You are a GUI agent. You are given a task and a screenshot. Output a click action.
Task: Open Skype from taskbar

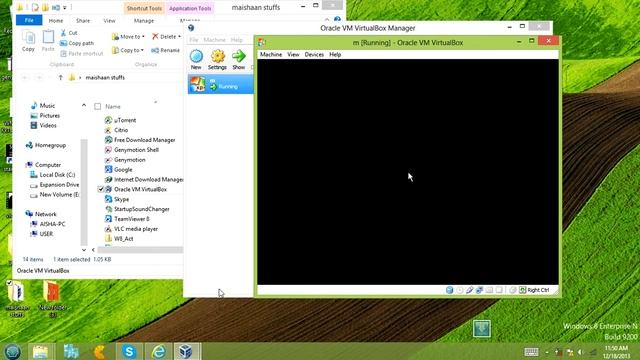tap(129, 351)
